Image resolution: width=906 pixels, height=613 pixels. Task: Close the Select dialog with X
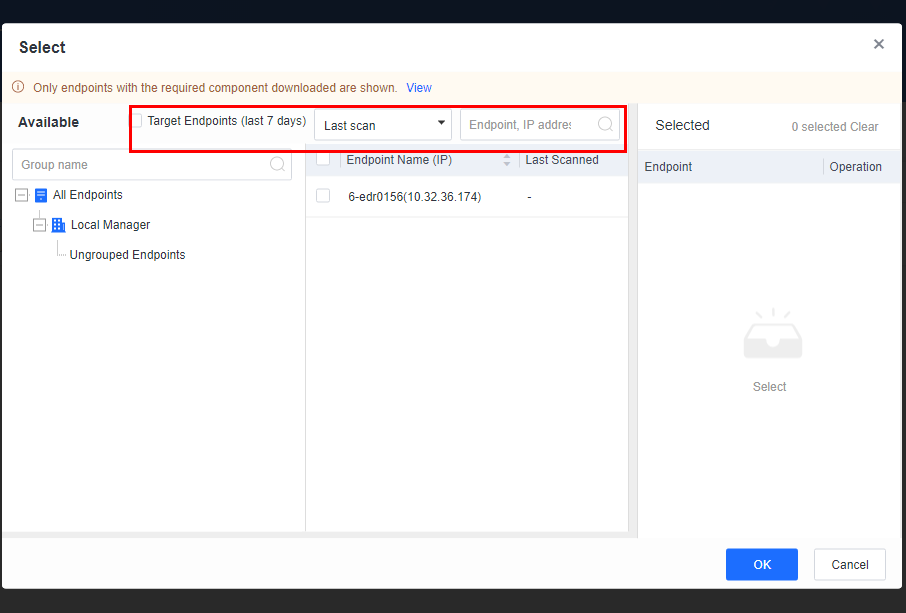point(879,44)
